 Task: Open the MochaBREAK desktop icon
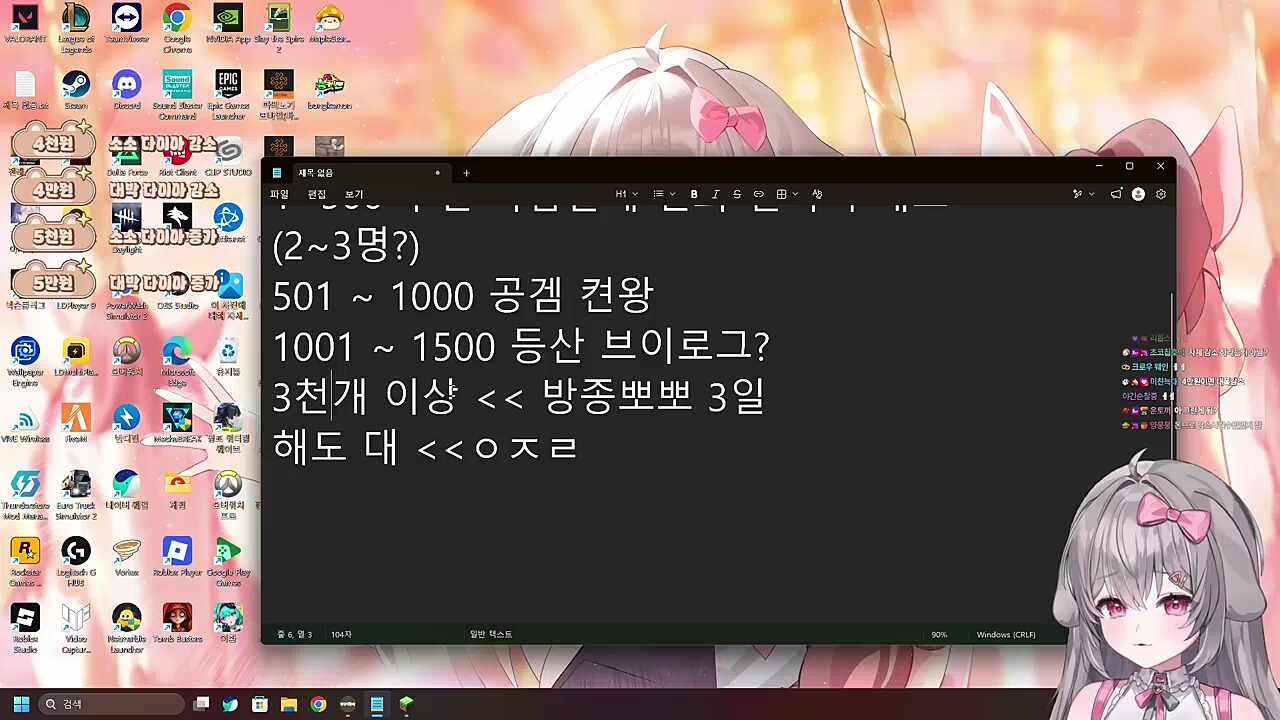(177, 423)
